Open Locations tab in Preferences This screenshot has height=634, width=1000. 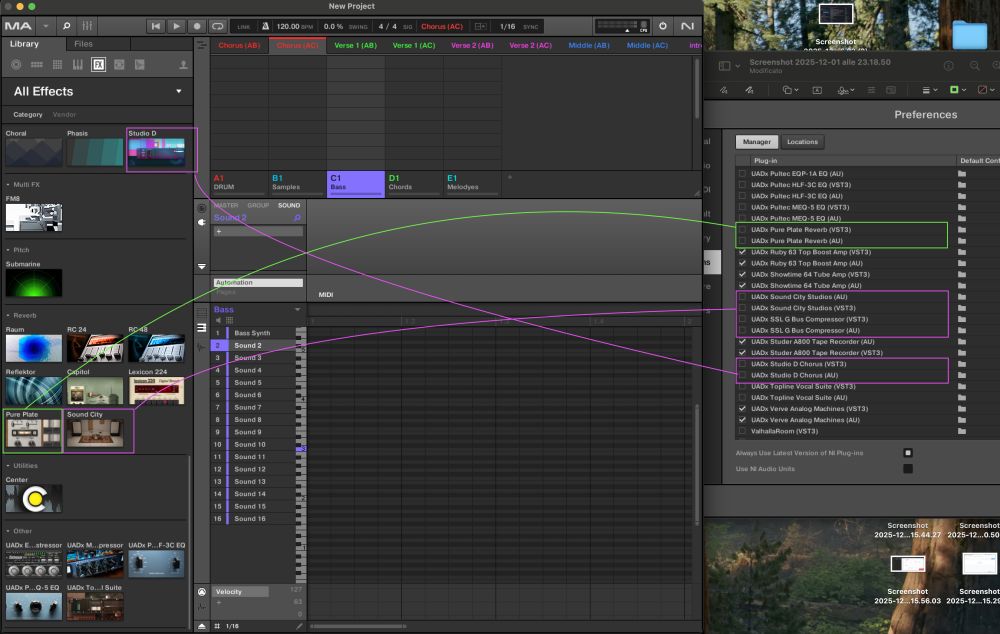click(x=802, y=142)
